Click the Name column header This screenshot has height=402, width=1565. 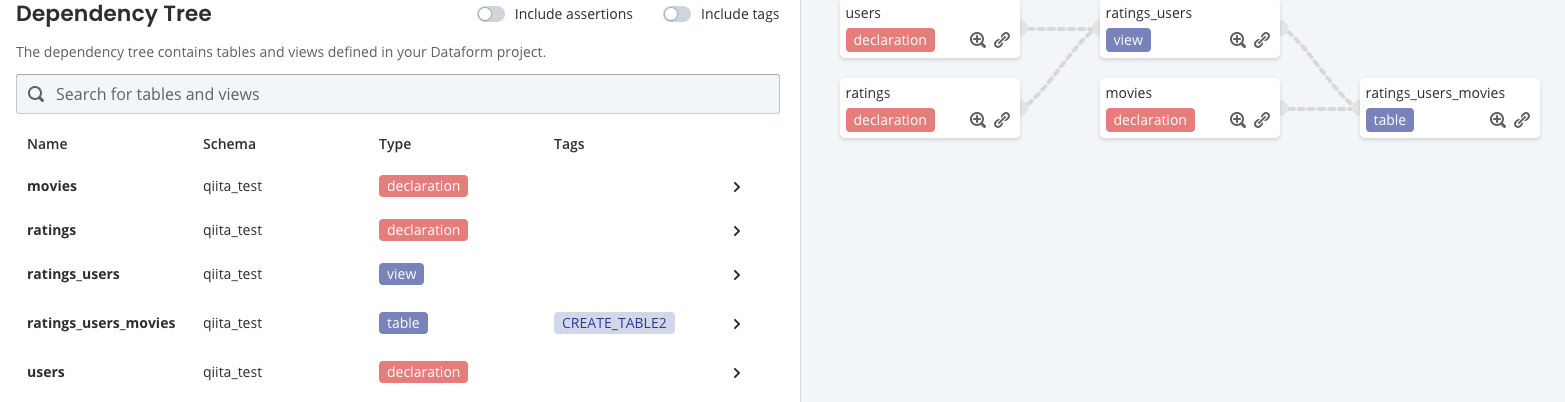(x=47, y=144)
